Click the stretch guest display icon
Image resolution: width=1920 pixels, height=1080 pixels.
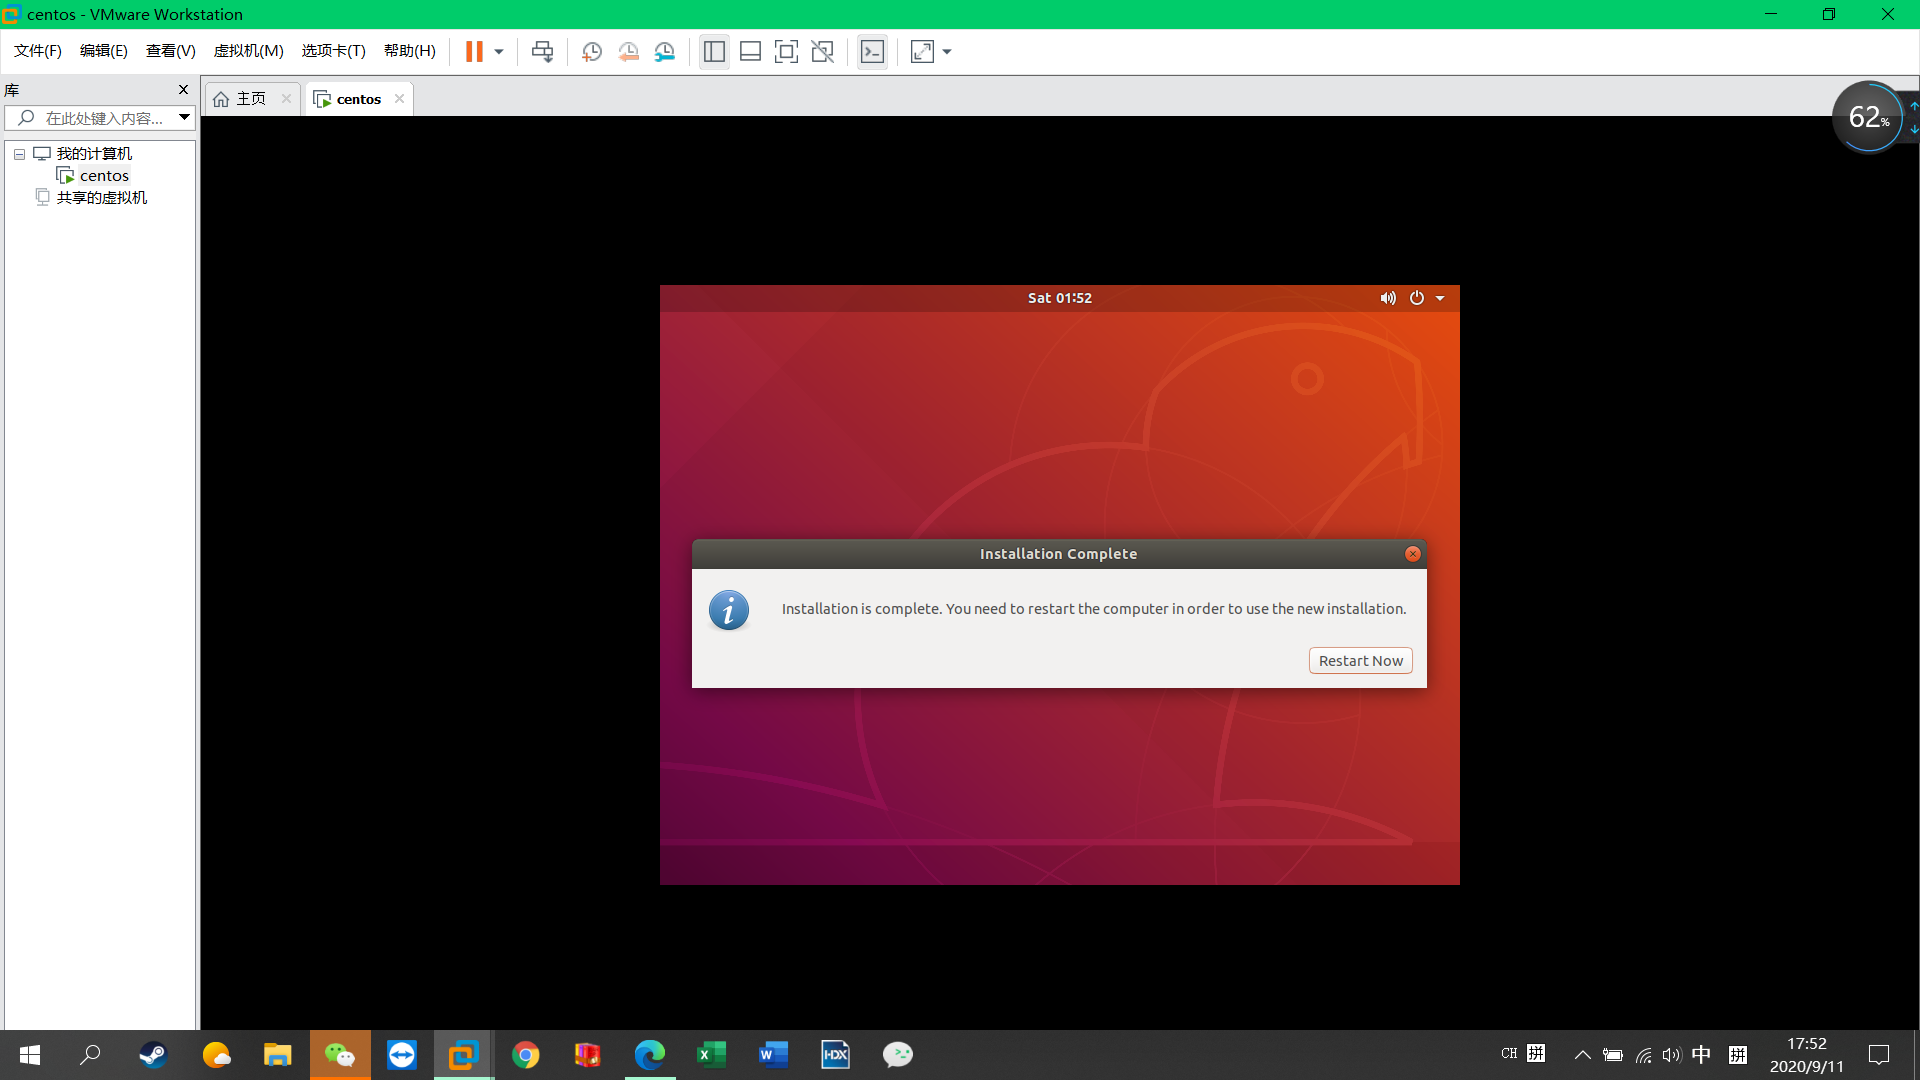pyautogui.click(x=922, y=52)
